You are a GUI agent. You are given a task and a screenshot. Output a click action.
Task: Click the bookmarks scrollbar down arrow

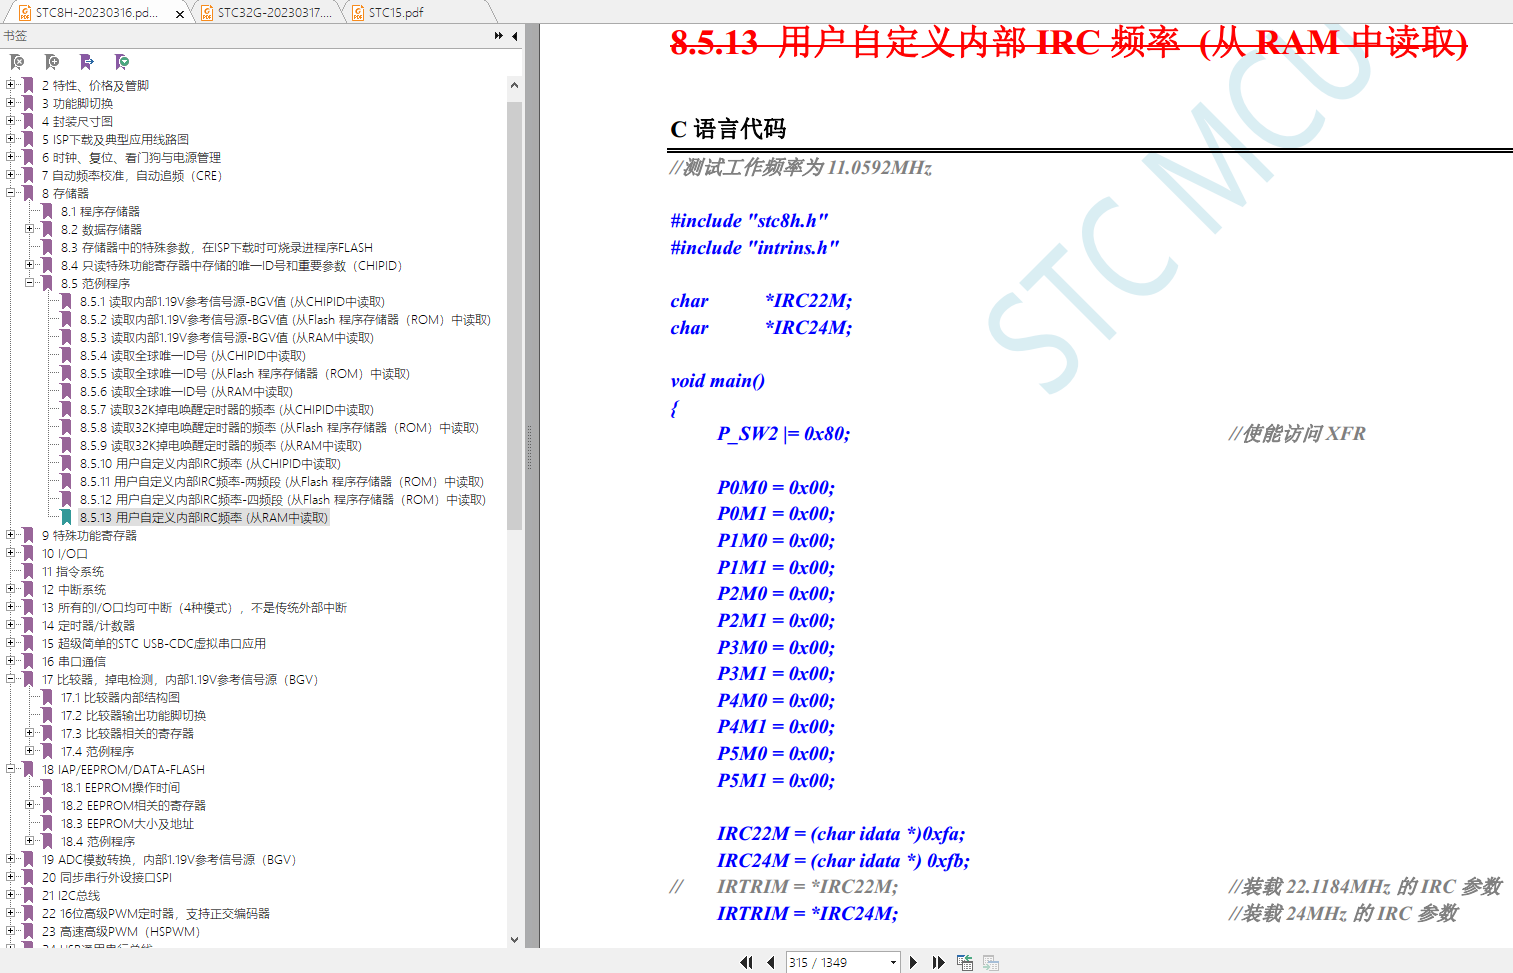[x=514, y=939]
